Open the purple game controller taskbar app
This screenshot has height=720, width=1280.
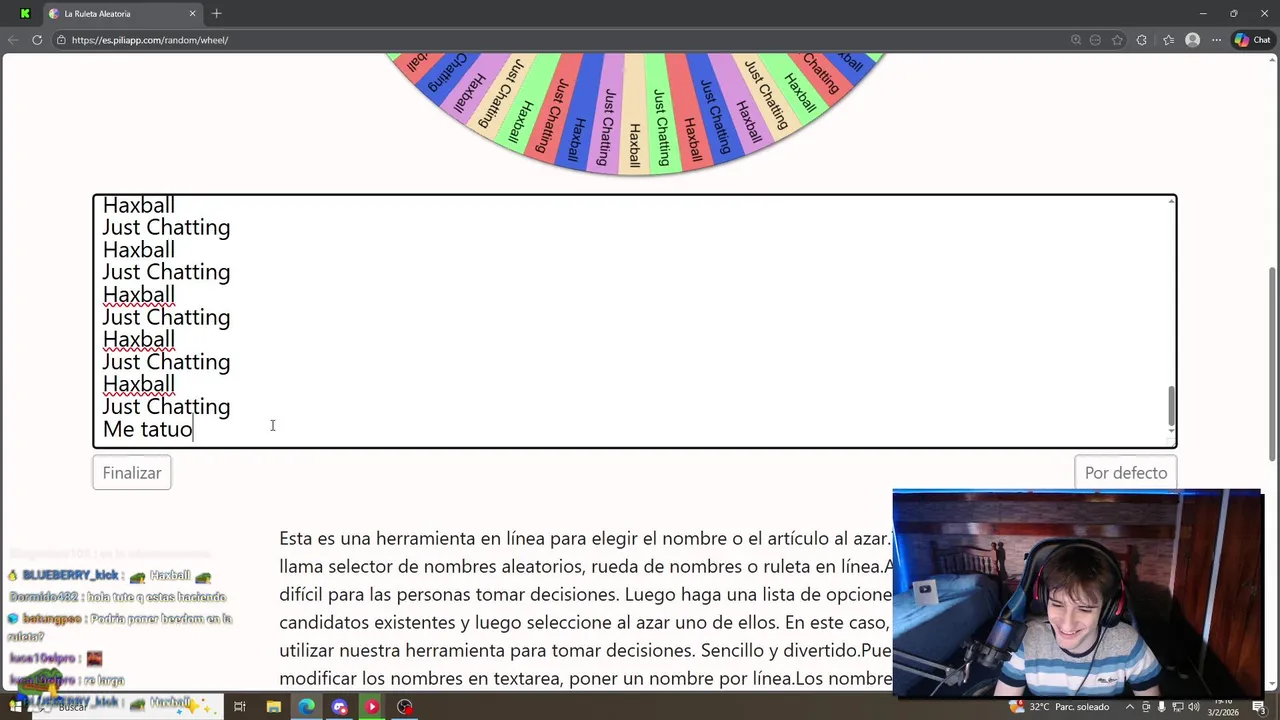coord(339,707)
